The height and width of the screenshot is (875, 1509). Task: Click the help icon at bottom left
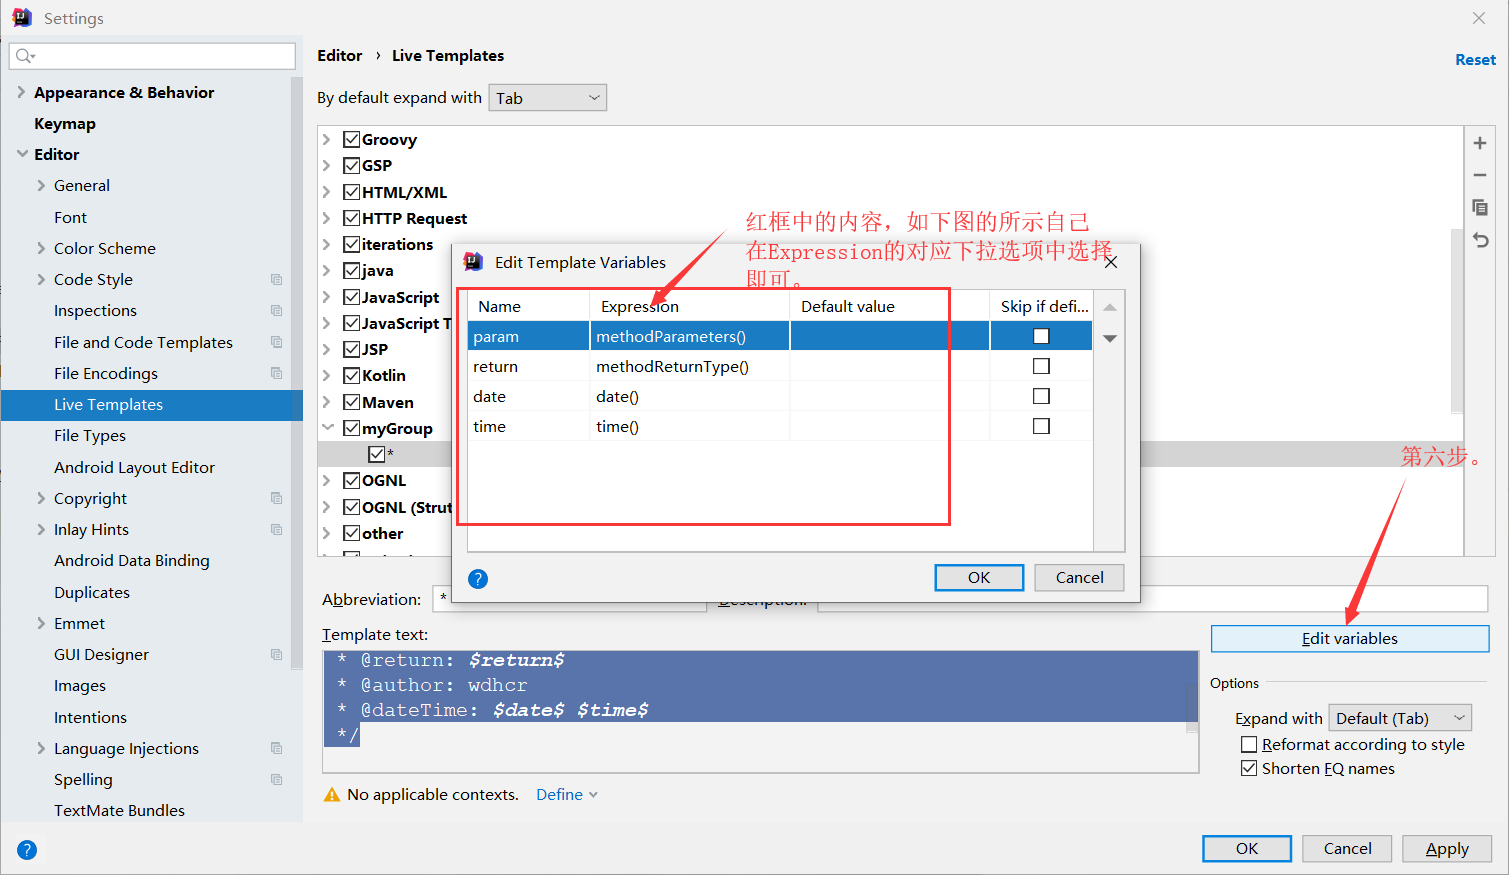[x=26, y=849]
